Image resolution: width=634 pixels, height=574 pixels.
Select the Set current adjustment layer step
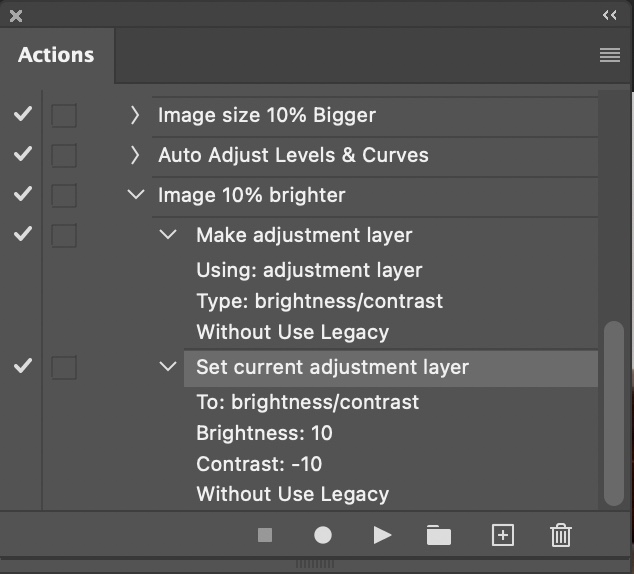[332, 367]
